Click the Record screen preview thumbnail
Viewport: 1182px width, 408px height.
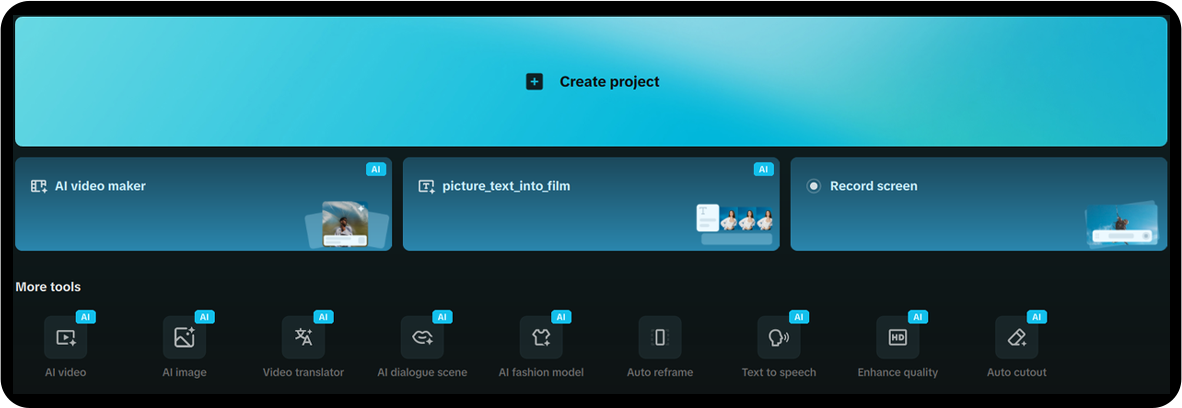(1122, 224)
